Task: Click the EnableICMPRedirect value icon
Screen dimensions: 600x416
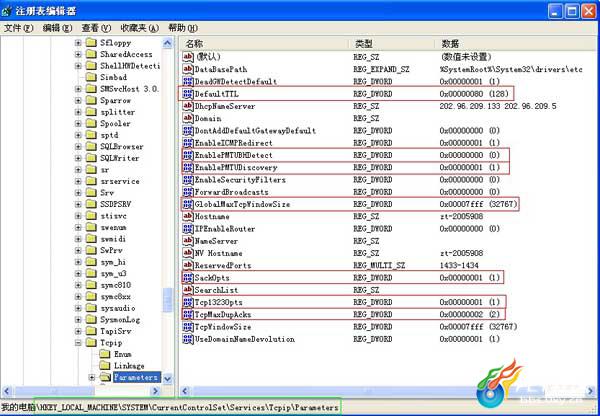Action: (x=188, y=143)
